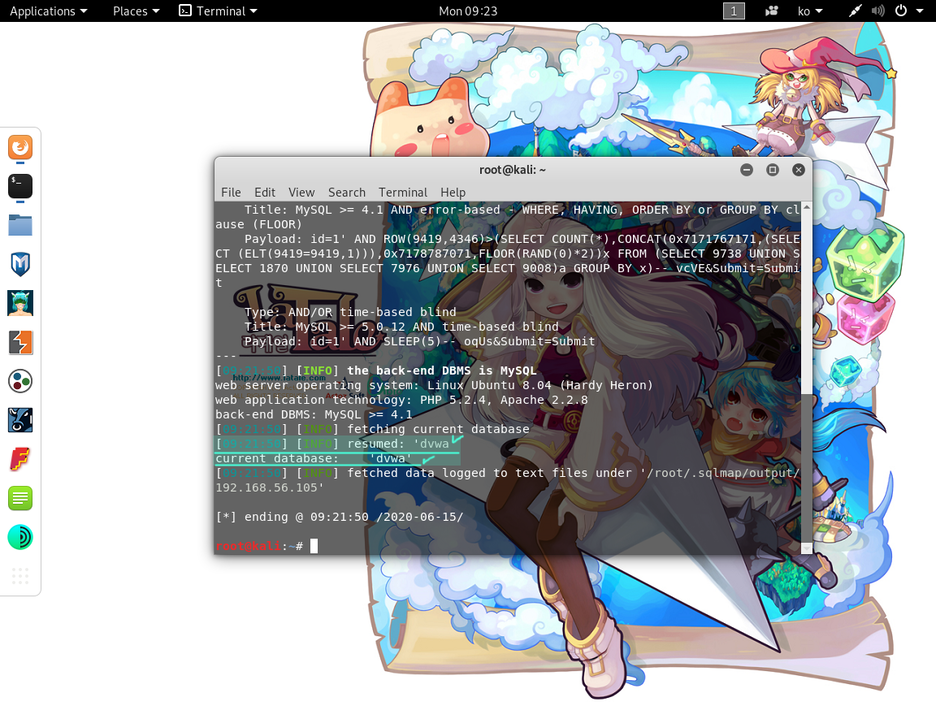
Task: Click the terminal prompt cursor line
Action: [x=267, y=546]
